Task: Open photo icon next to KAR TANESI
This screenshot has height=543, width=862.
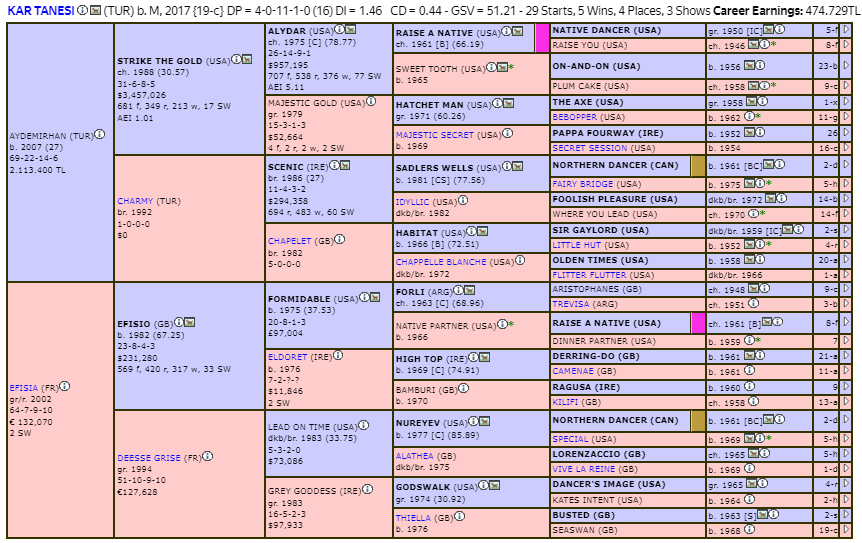Action: (95, 10)
